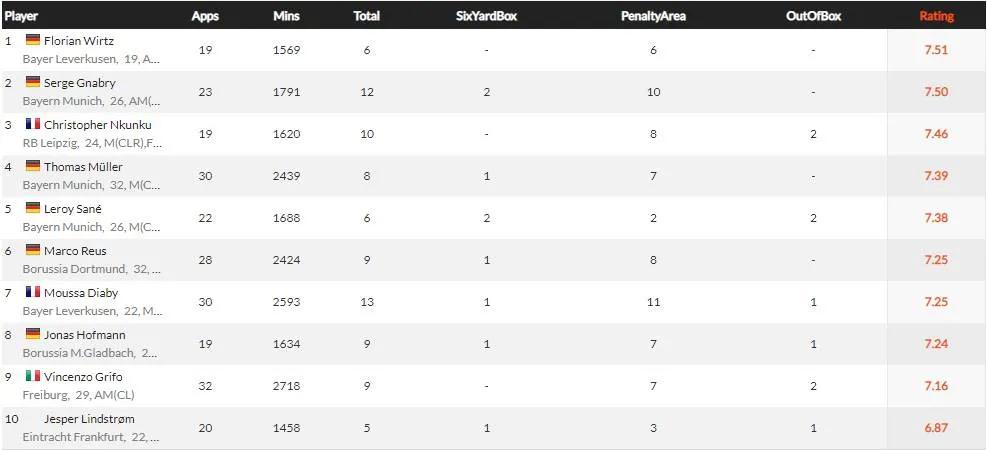
Task: Click the German flag beside Thomas Müller
Action: (33, 166)
